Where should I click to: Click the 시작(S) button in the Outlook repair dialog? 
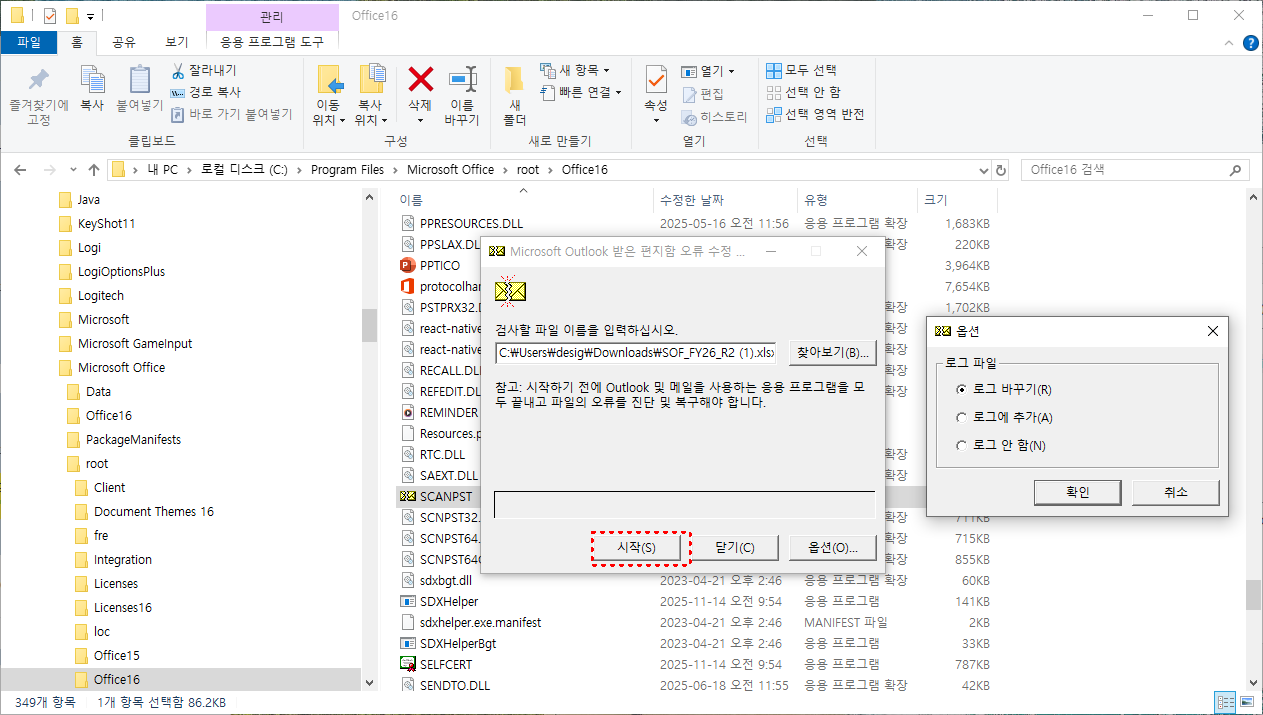pos(636,548)
